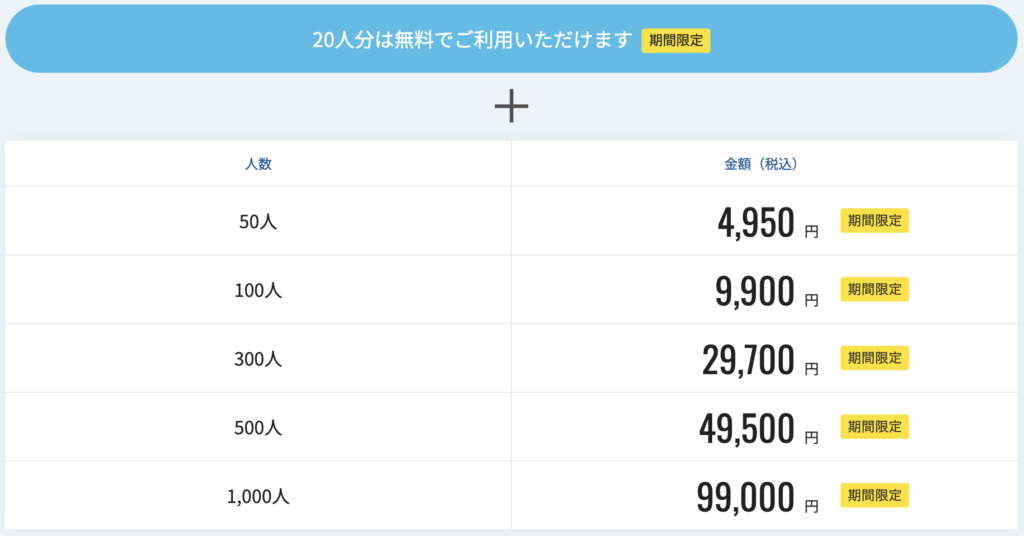Screen dimensions: 1024x536
Task: Click the 金額(税込) column header
Action: click(x=767, y=164)
